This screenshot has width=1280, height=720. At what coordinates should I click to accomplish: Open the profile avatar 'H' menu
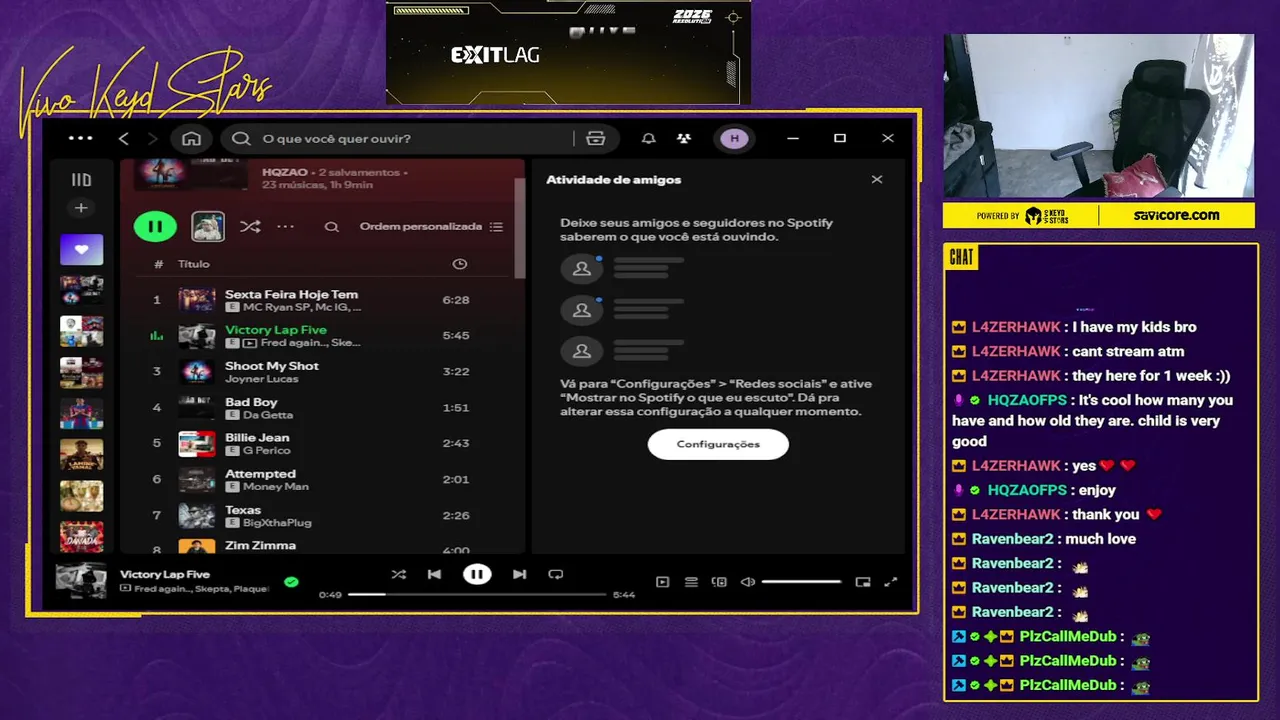(x=735, y=138)
